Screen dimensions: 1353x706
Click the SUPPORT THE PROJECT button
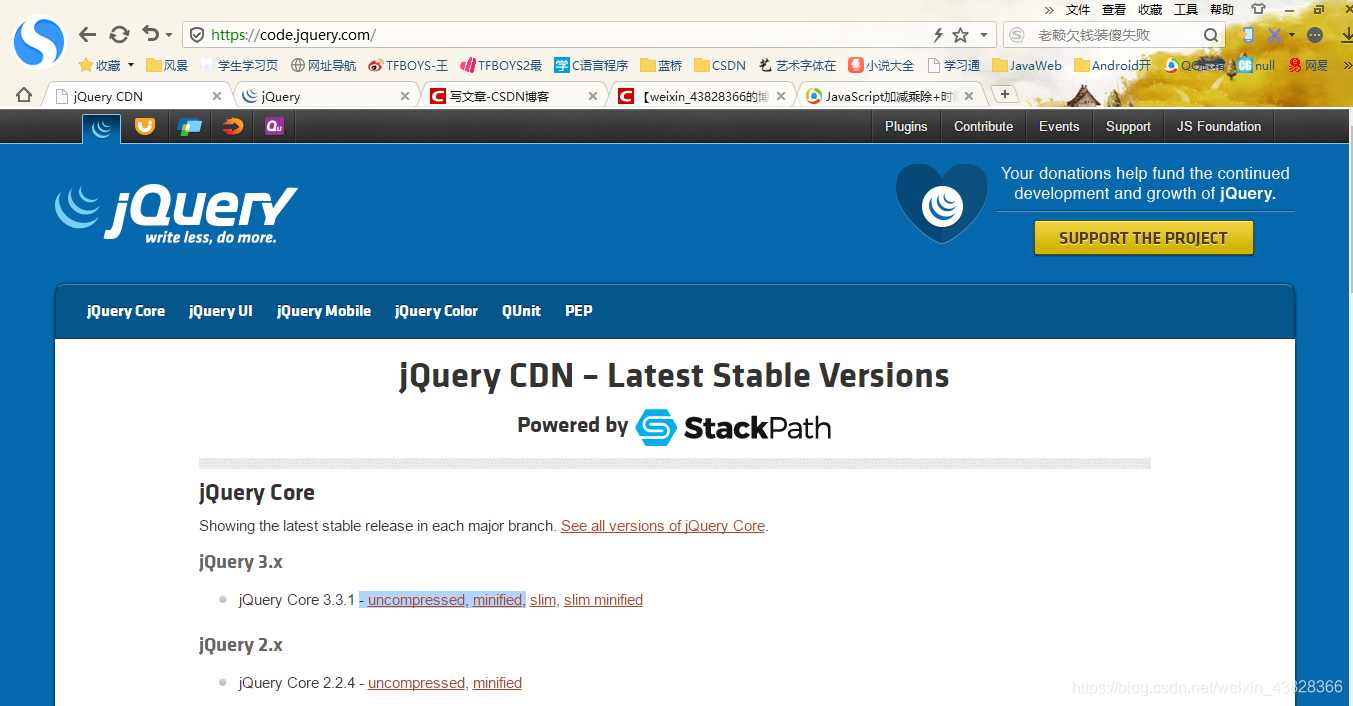click(1143, 238)
